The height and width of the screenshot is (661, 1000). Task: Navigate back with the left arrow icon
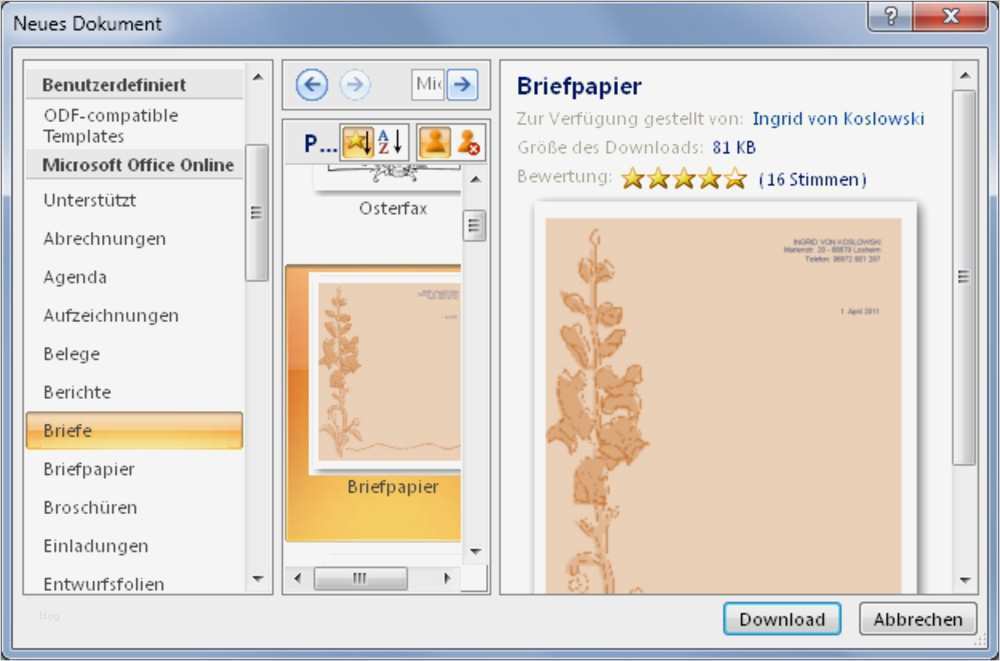pyautogui.click(x=310, y=85)
